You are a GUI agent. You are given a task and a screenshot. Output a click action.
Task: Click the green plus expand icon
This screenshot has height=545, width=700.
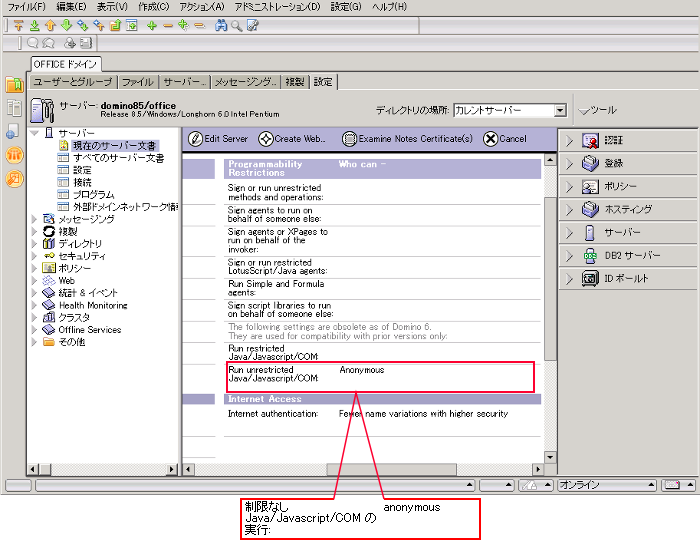[x=151, y=25]
